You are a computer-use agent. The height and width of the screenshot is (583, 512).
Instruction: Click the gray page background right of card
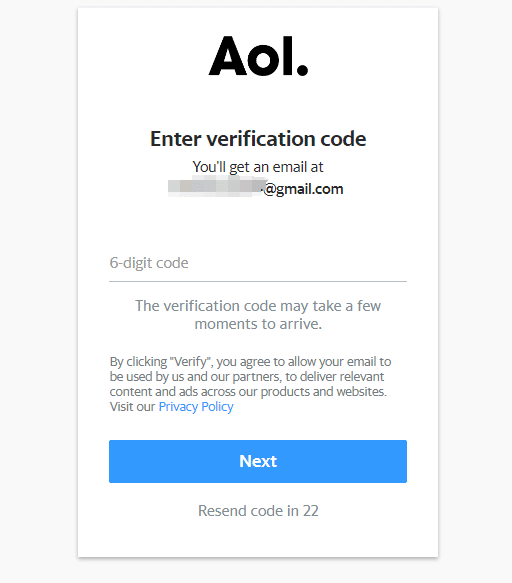tap(475, 292)
